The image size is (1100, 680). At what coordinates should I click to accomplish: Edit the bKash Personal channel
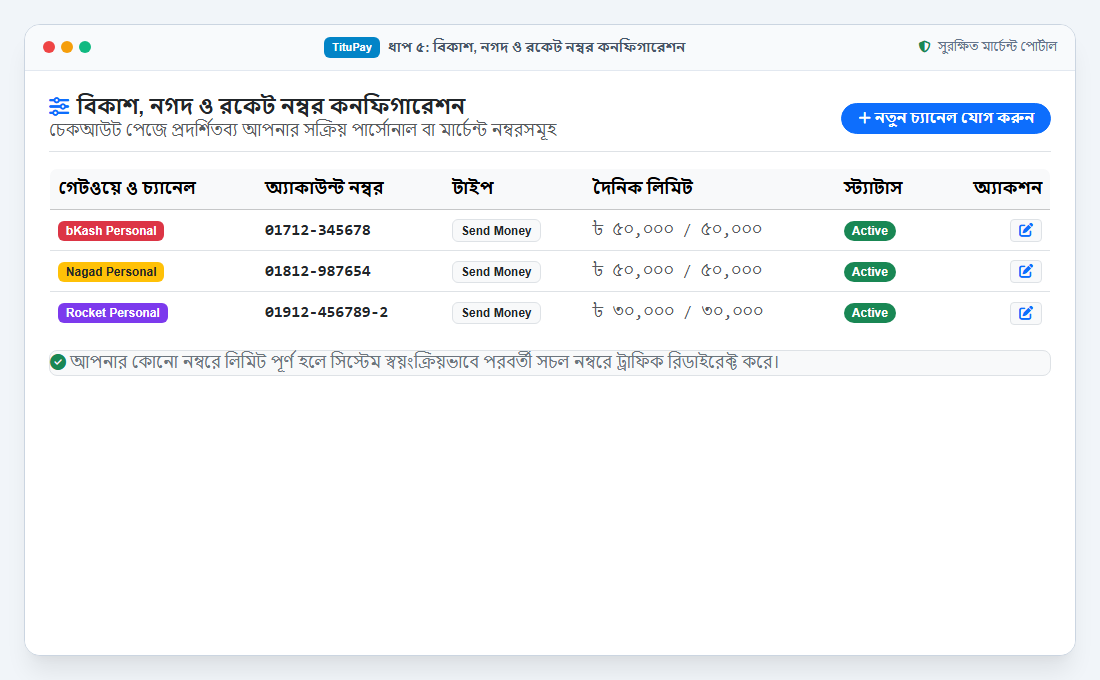[1026, 230]
